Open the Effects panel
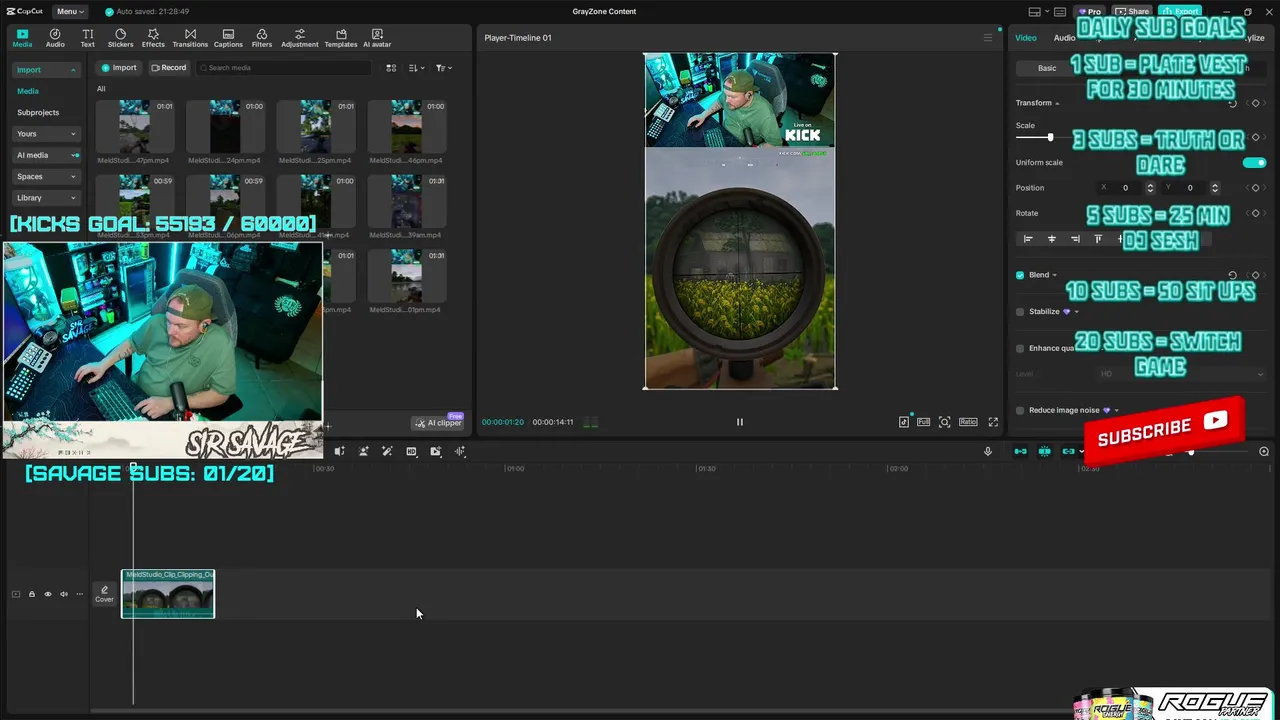 153,38
